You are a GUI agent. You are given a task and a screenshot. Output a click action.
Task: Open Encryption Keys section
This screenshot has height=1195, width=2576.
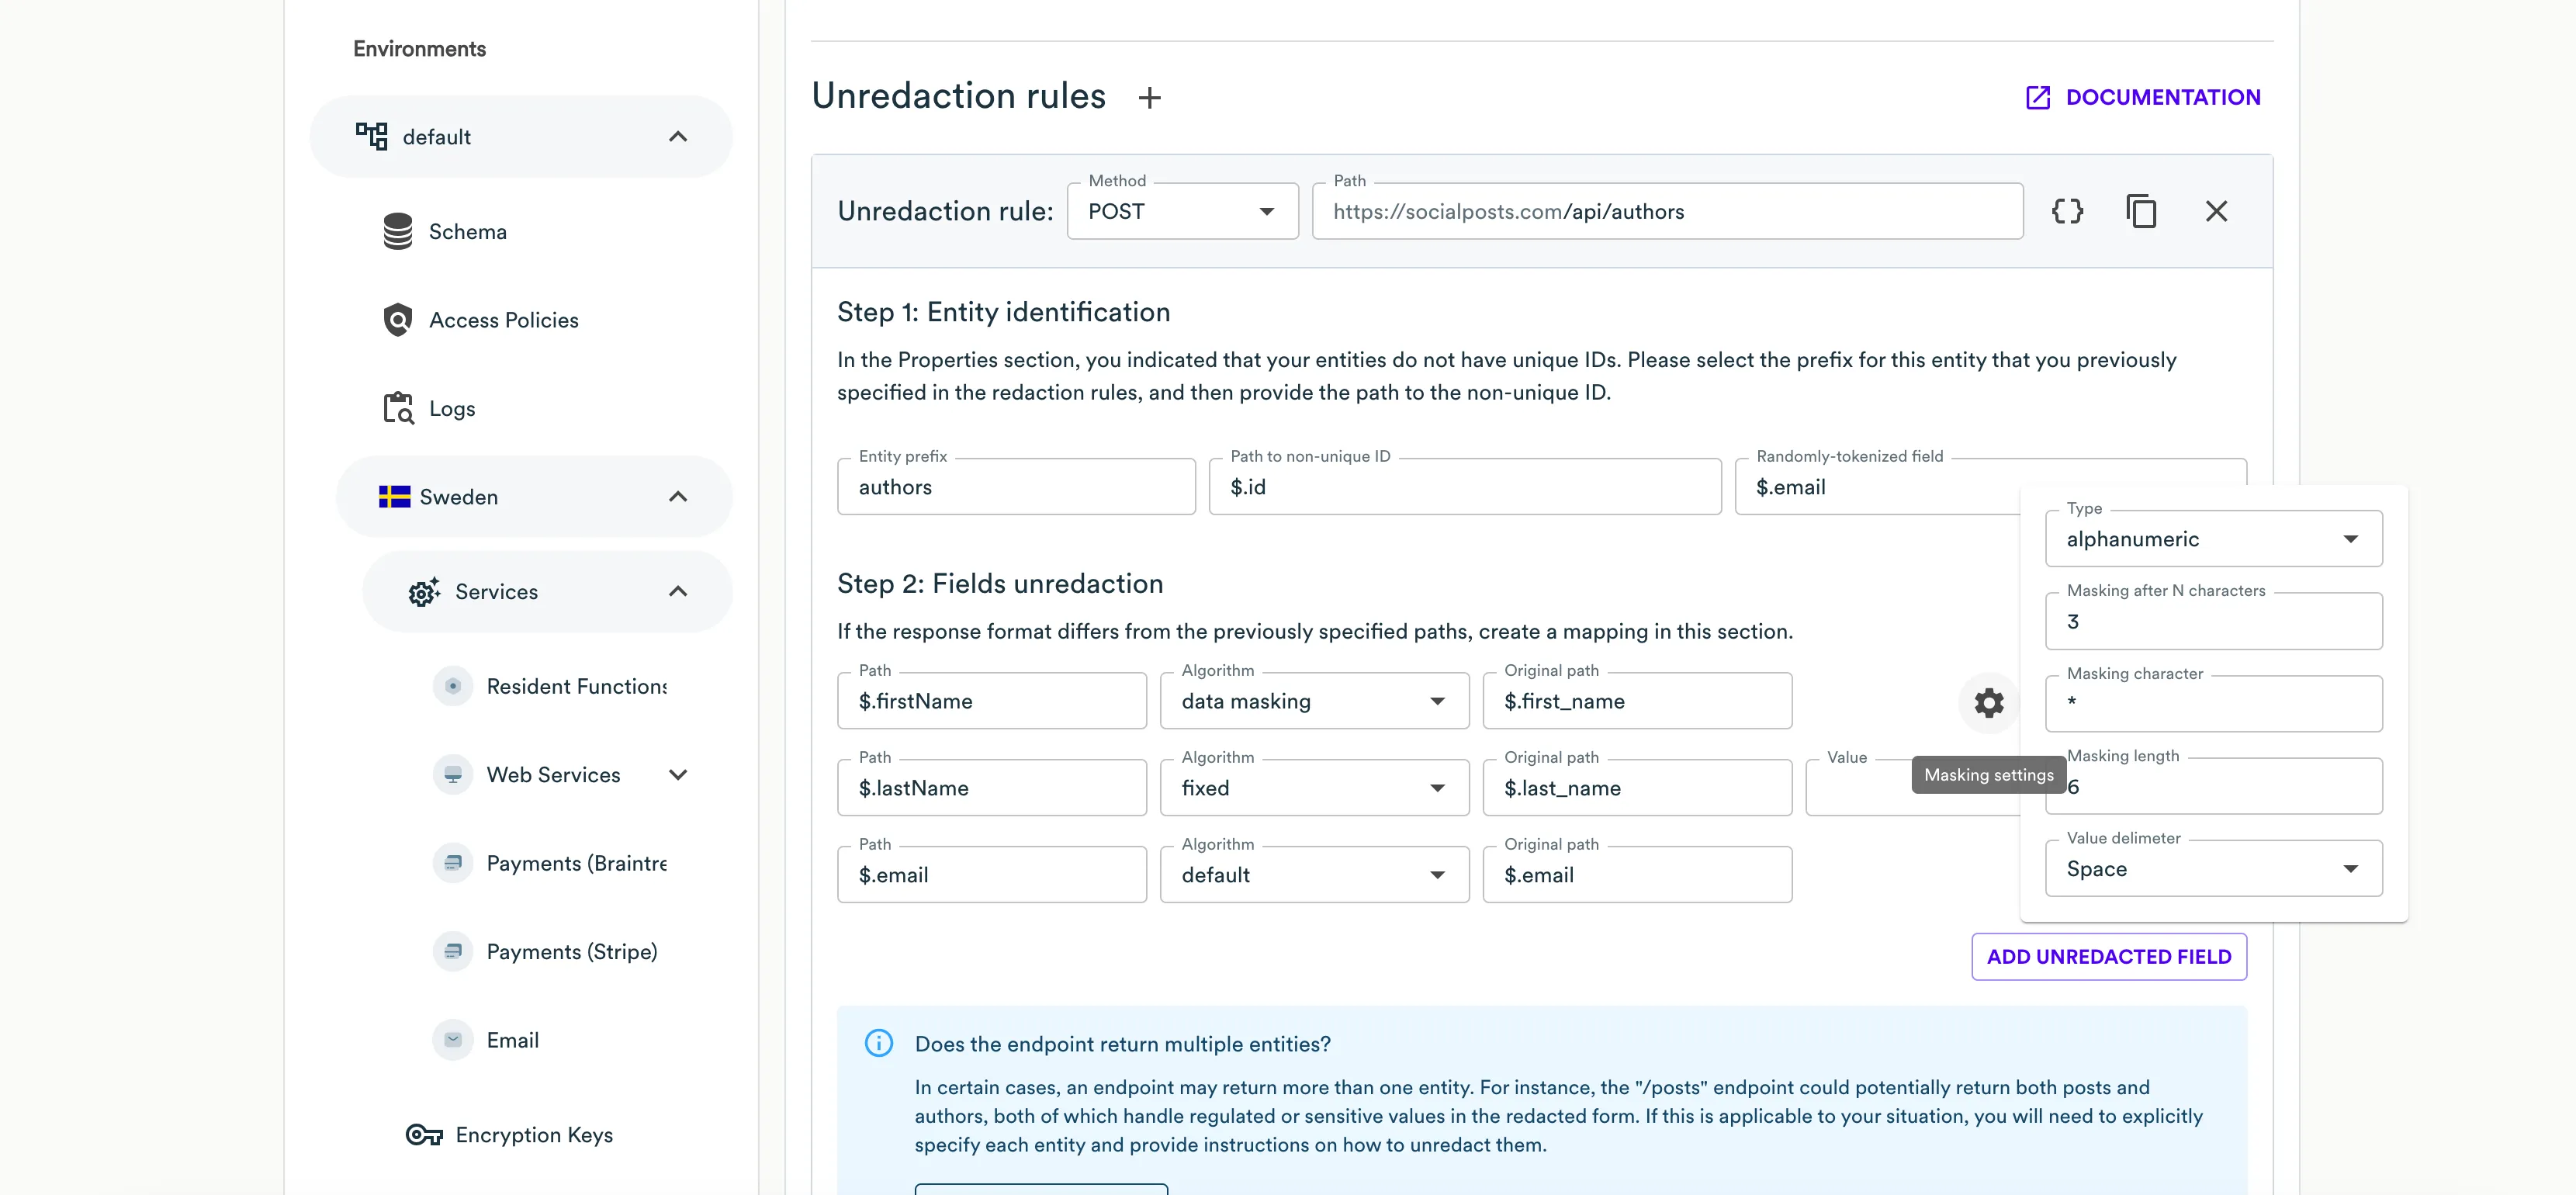[x=533, y=1135]
